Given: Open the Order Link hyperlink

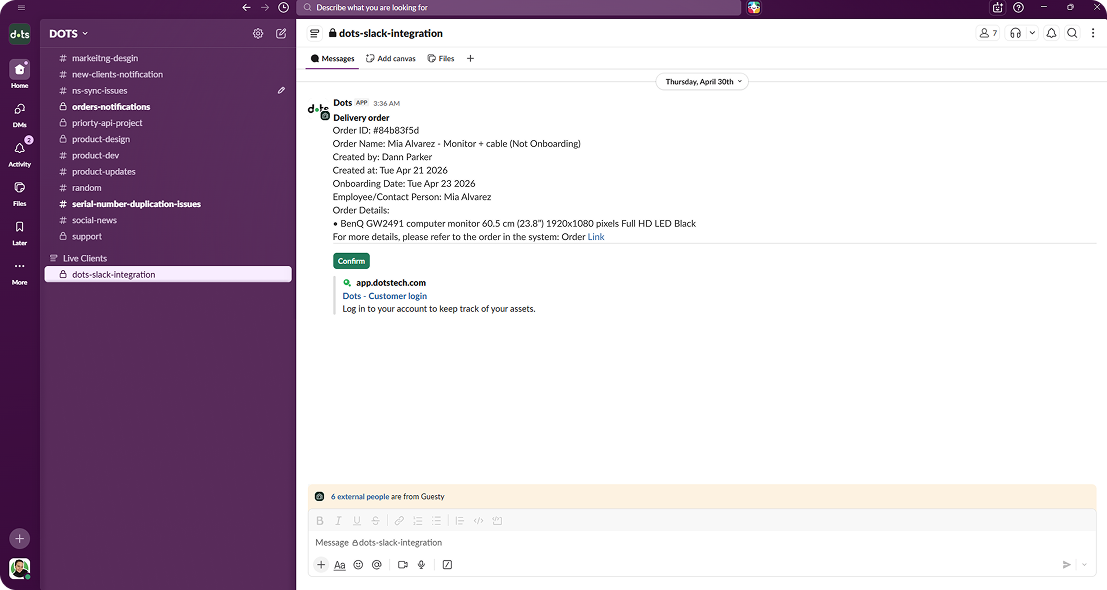Looking at the screenshot, I should click(596, 237).
